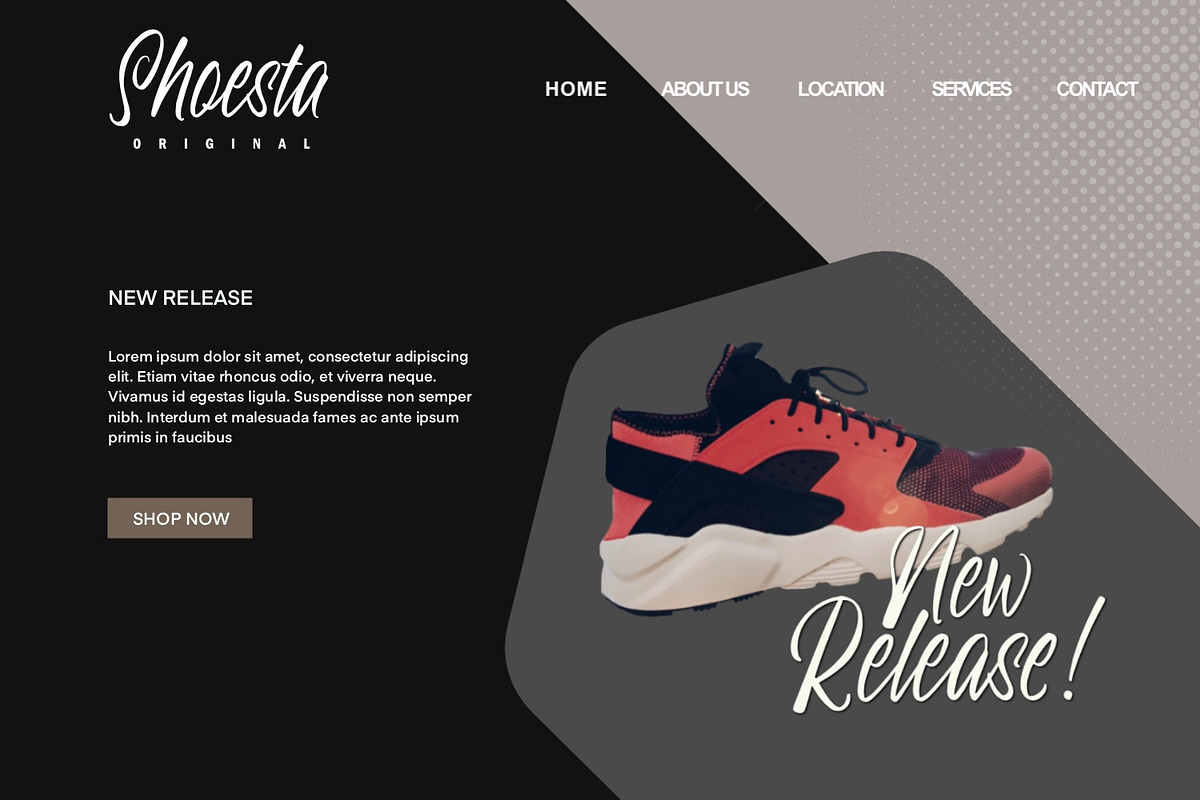
Task: Navigate to the CONTACT page
Action: (1097, 89)
